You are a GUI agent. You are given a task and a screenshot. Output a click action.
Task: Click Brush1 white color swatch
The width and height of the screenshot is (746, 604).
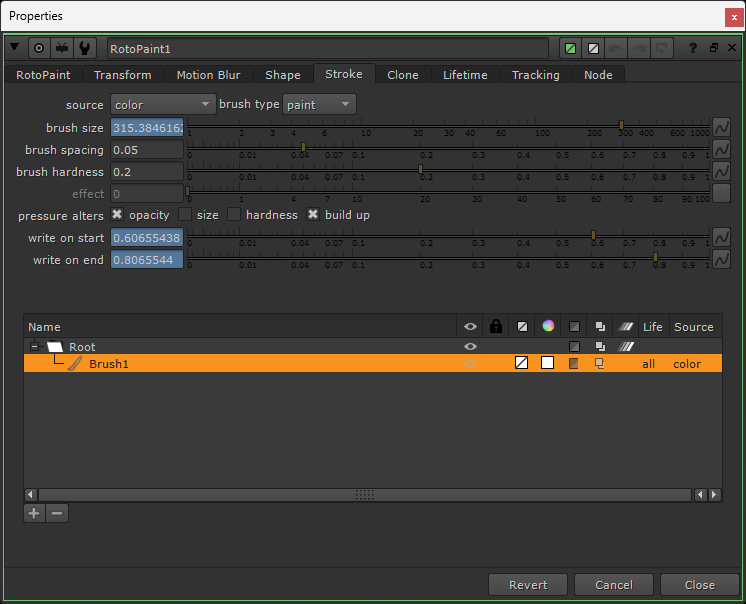548,363
